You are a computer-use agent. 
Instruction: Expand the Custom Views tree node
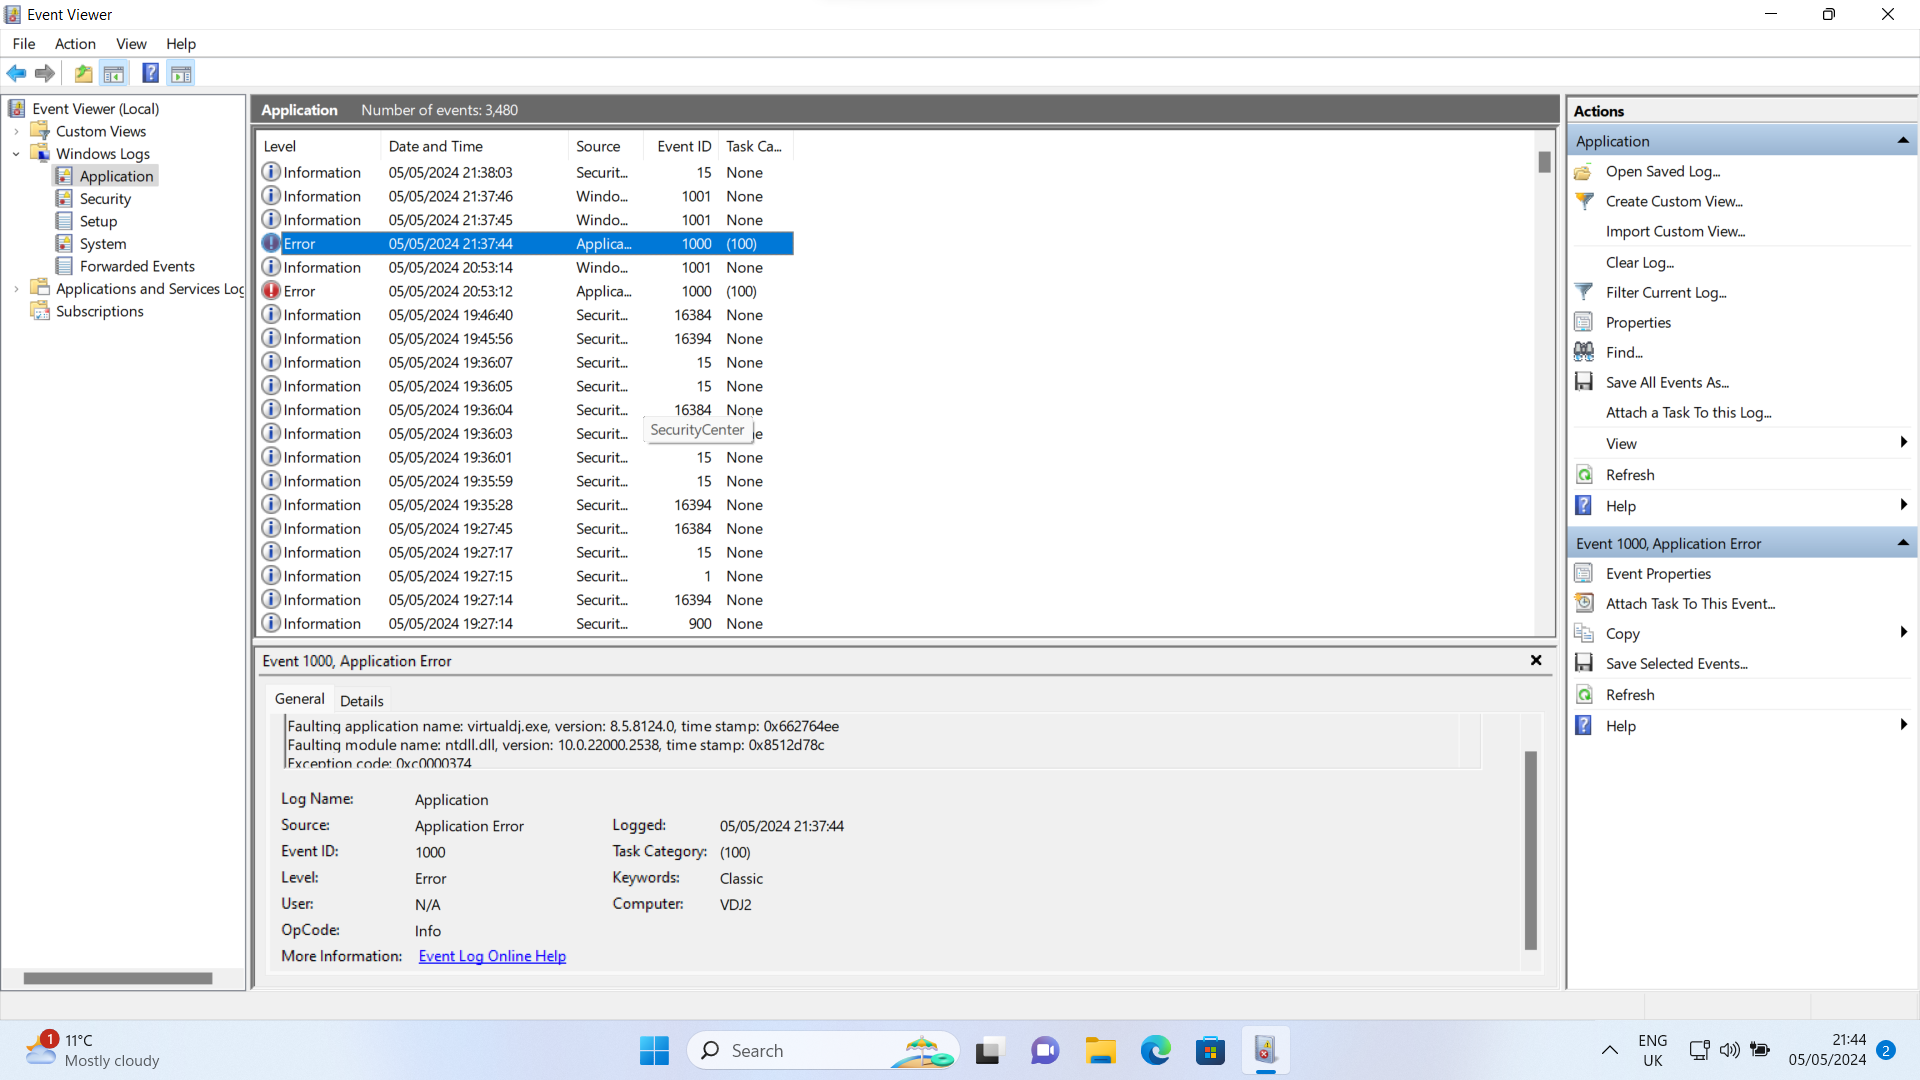click(16, 131)
